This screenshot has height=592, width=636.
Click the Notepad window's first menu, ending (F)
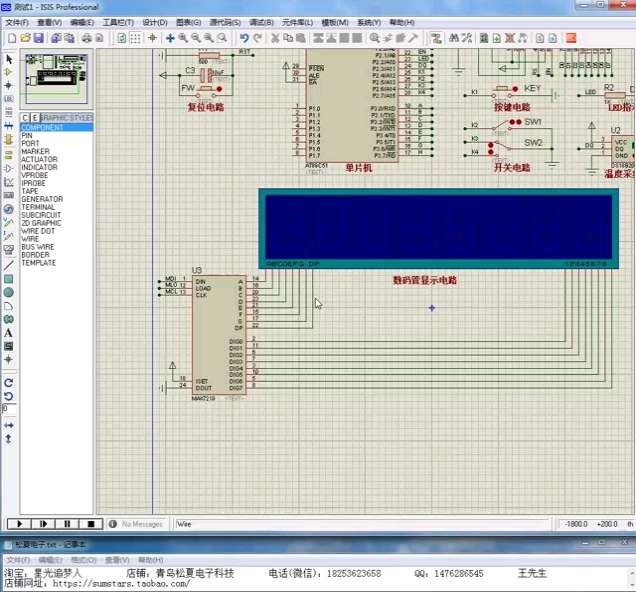18,560
